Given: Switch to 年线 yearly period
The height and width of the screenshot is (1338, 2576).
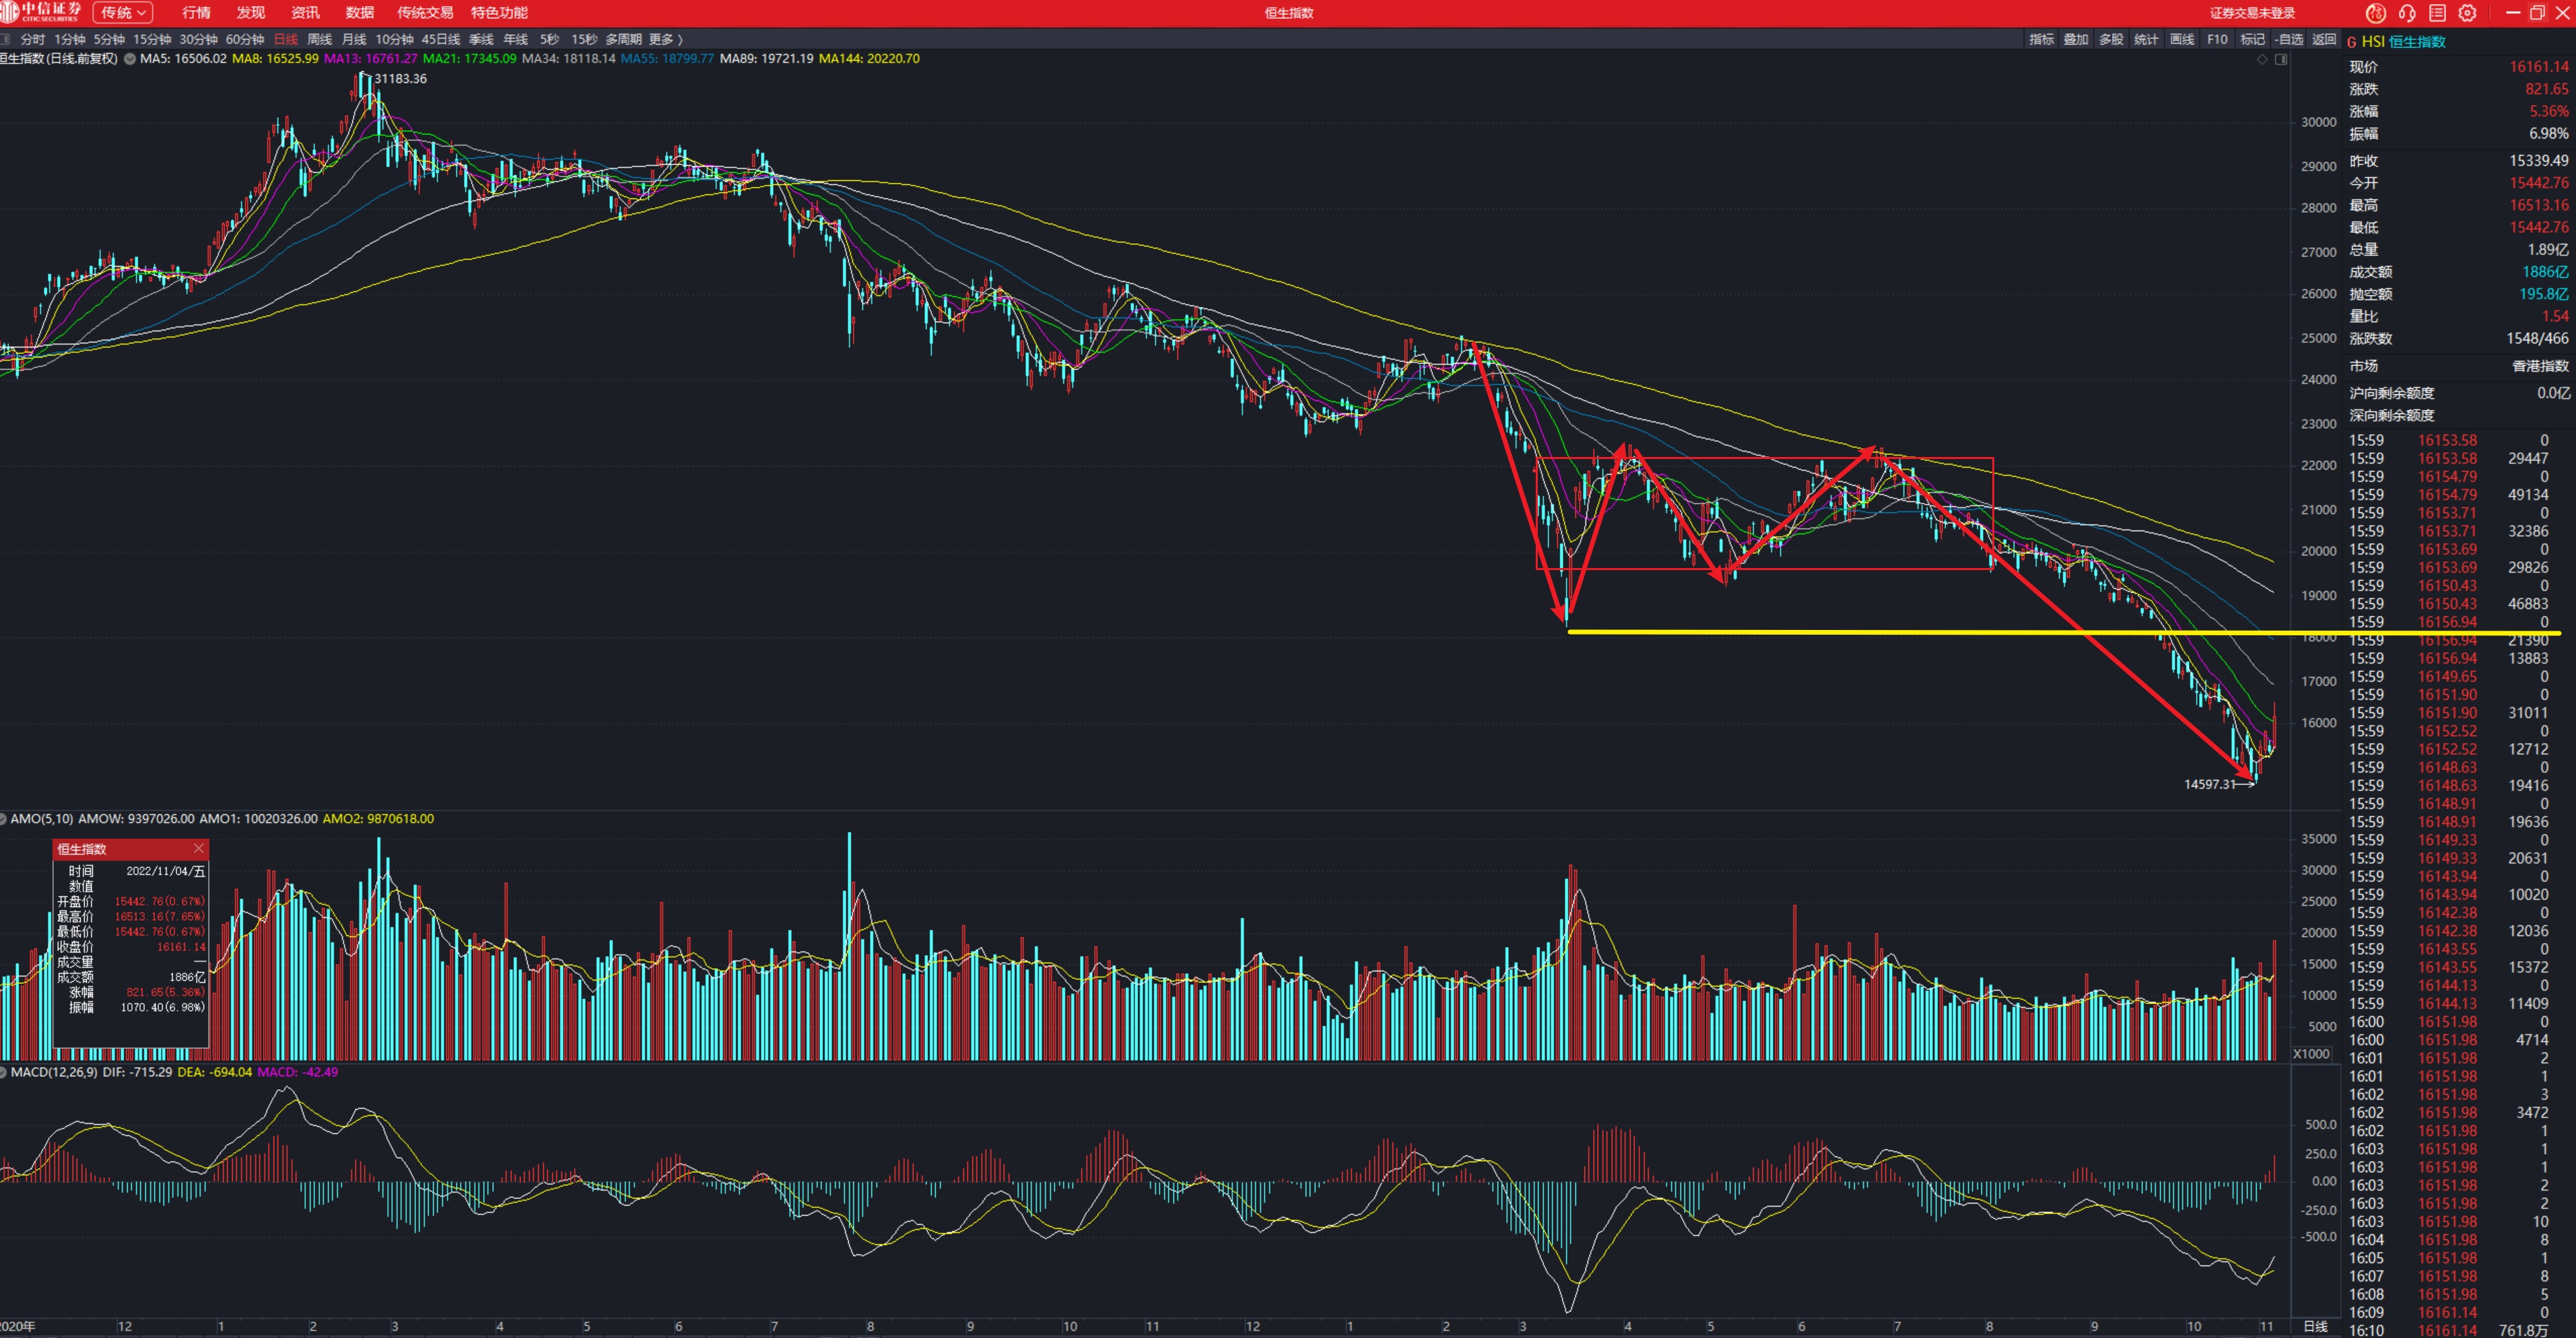Looking at the screenshot, I should [x=515, y=40].
